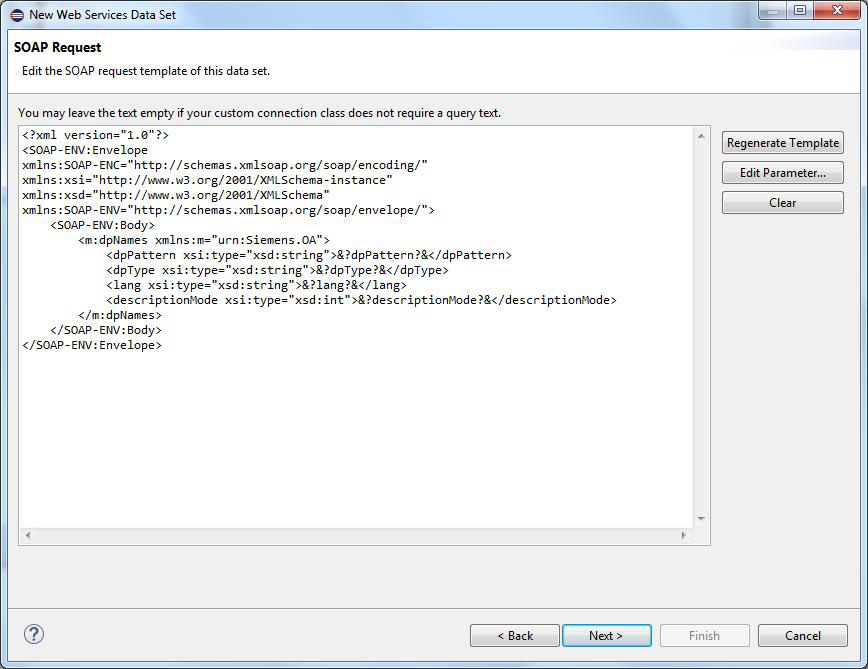
Task: Minimize the wizard window
Action: [774, 11]
